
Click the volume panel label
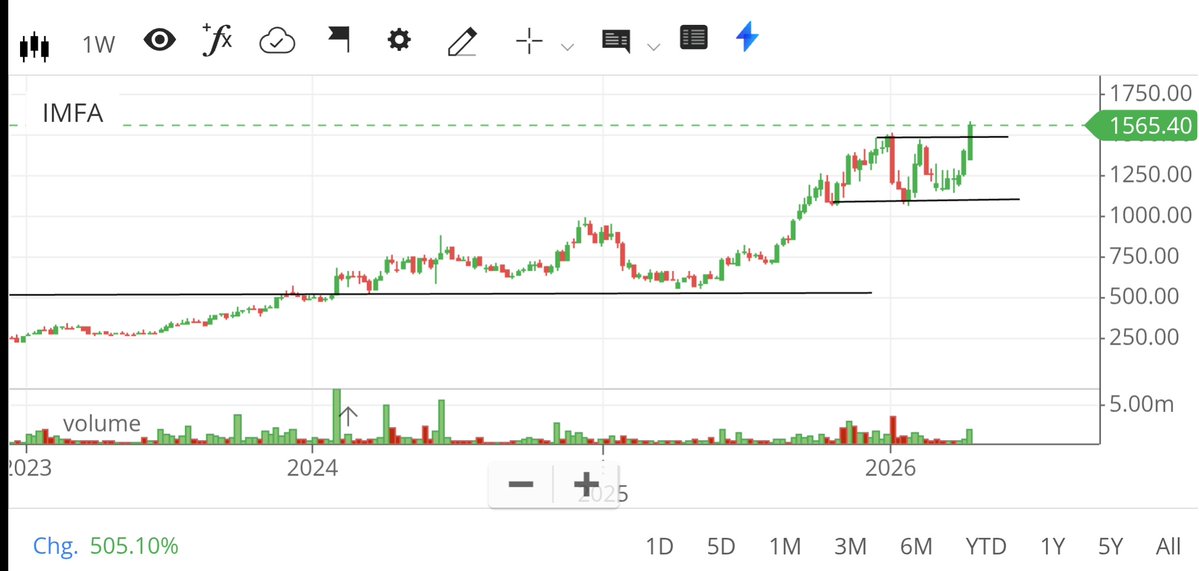click(102, 423)
